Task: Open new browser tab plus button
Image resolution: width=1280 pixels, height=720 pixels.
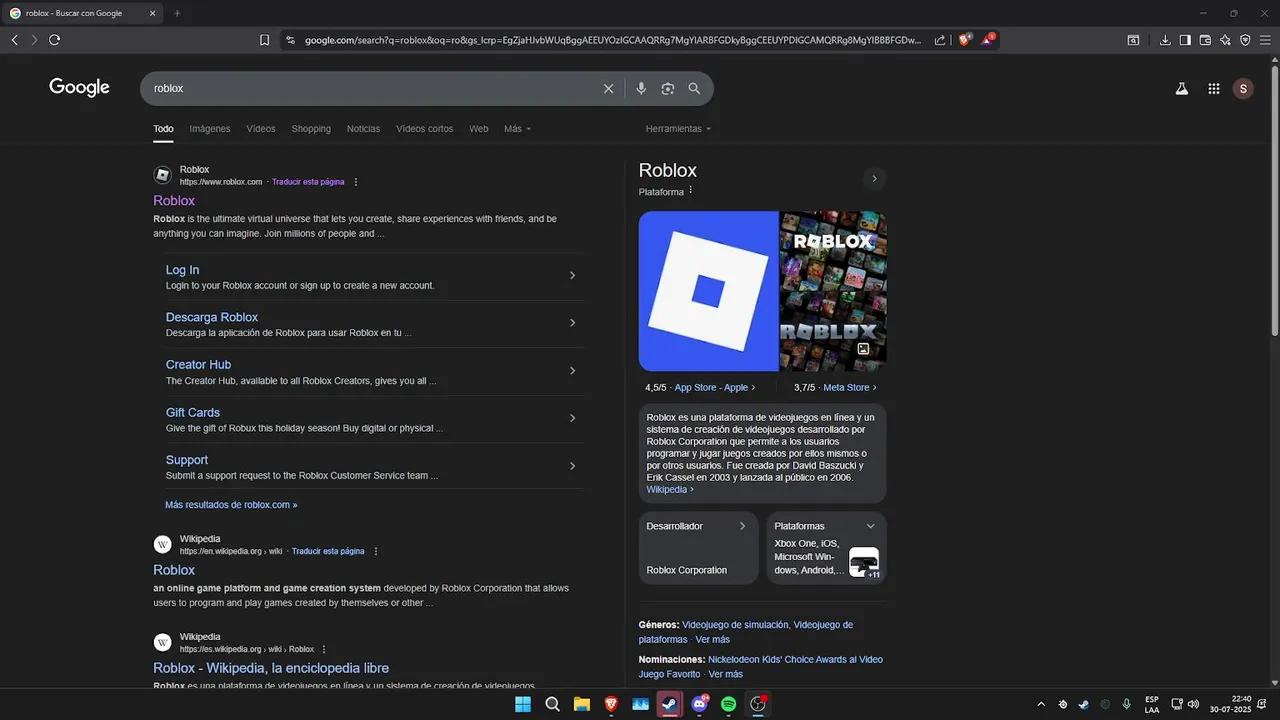Action: click(177, 14)
